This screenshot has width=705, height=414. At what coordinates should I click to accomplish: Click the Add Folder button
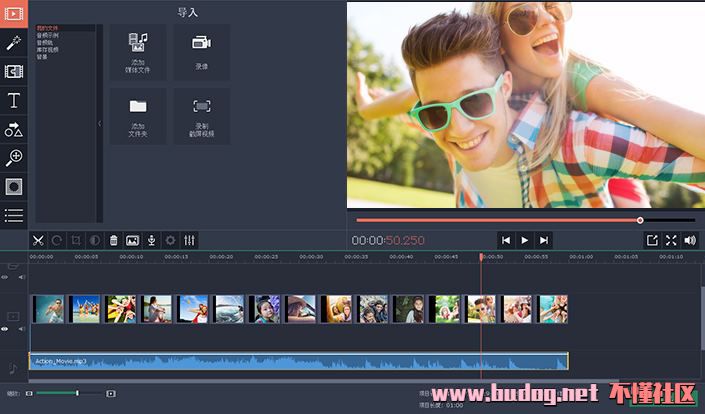pyautogui.click(x=138, y=116)
